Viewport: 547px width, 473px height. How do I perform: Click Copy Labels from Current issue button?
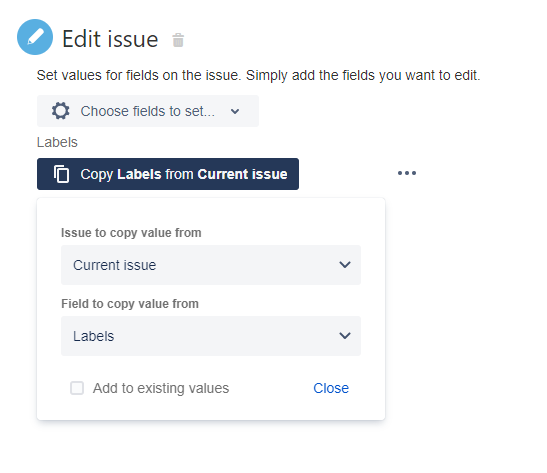(x=168, y=174)
